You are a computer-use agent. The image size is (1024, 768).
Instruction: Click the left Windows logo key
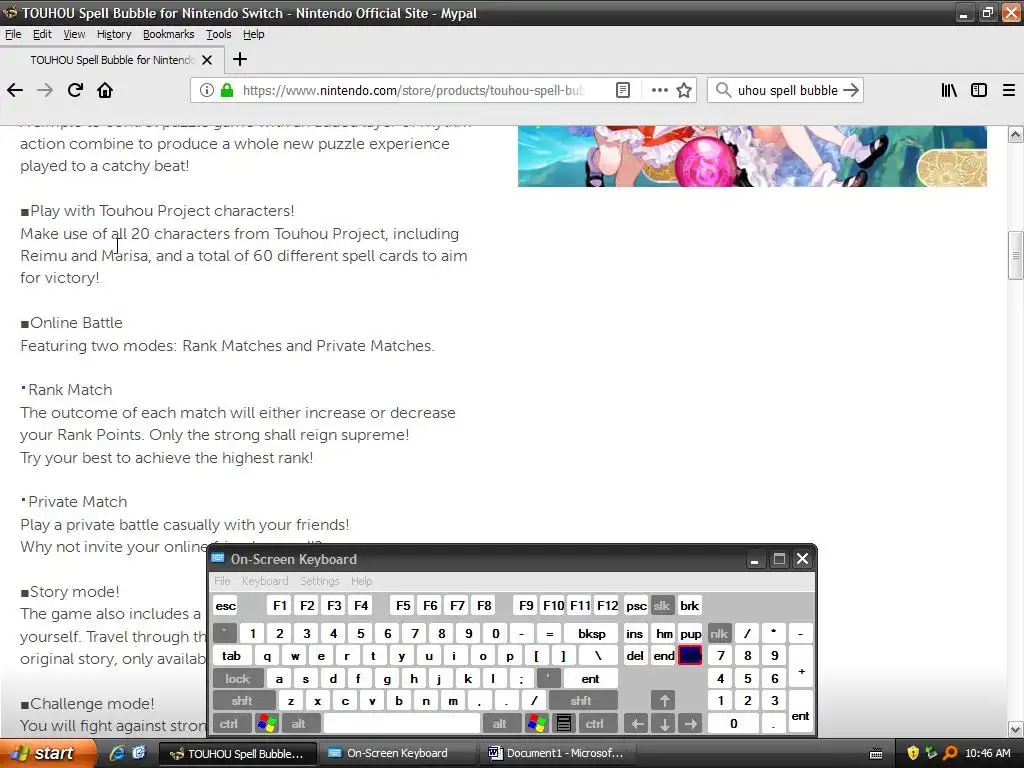click(267, 724)
